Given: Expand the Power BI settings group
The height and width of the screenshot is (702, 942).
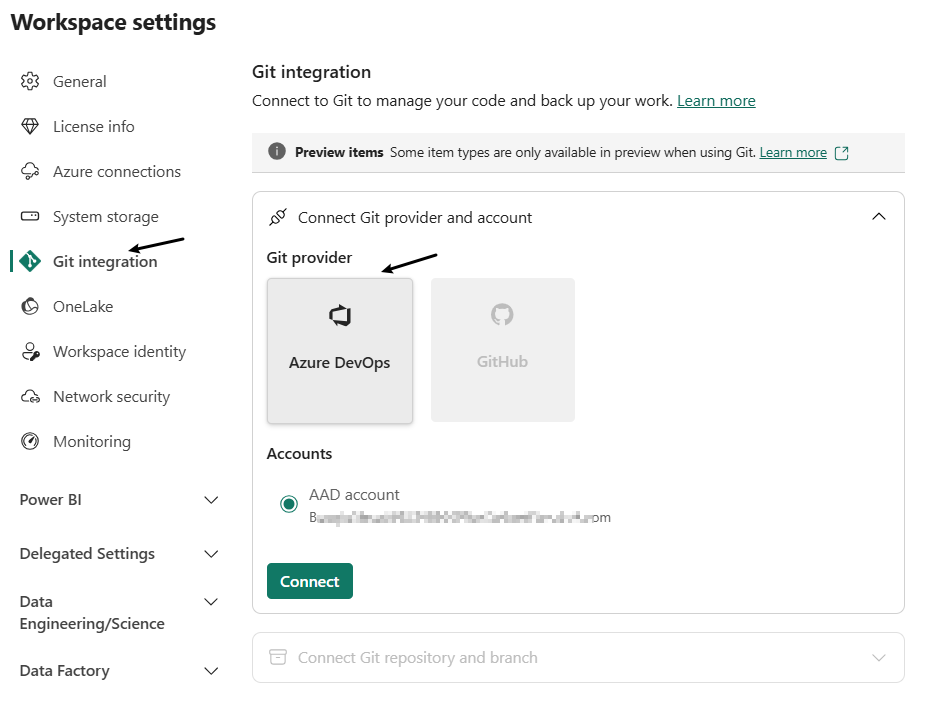Looking at the screenshot, I should [211, 500].
